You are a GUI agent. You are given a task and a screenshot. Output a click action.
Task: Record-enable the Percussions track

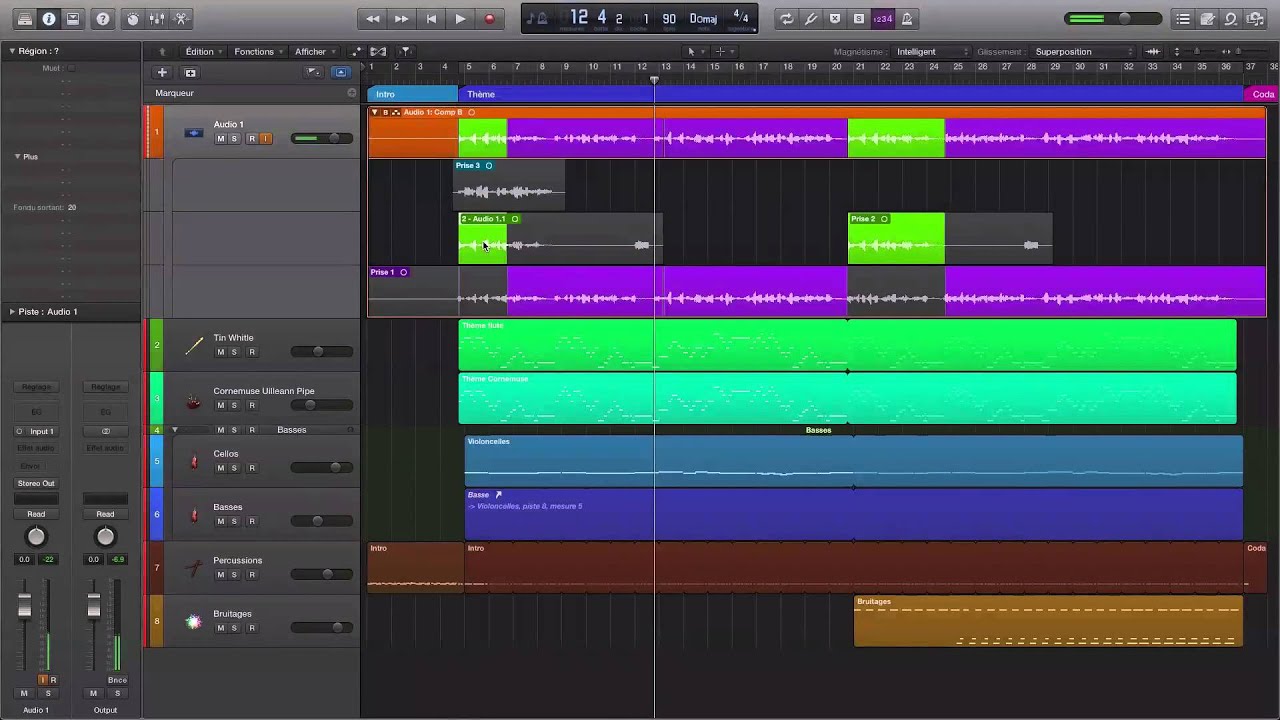click(x=252, y=575)
